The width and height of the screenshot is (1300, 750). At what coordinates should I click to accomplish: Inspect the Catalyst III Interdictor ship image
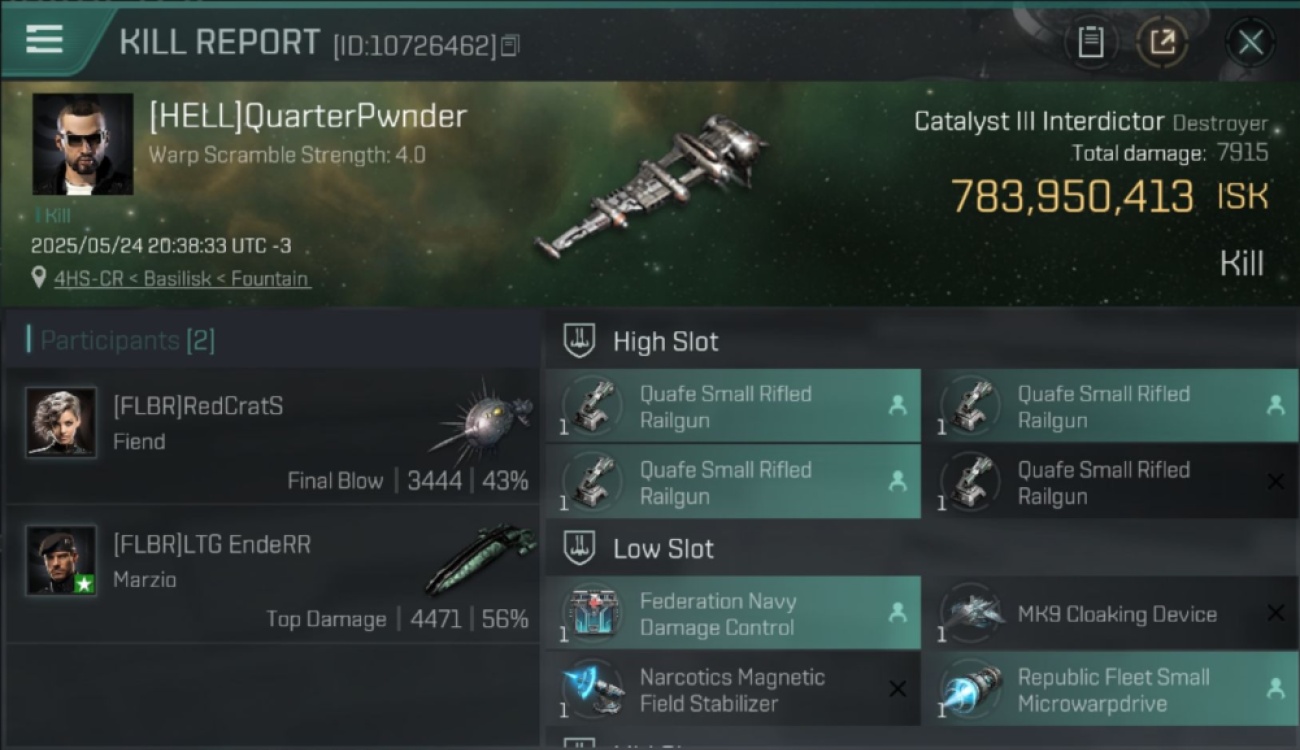click(x=651, y=186)
